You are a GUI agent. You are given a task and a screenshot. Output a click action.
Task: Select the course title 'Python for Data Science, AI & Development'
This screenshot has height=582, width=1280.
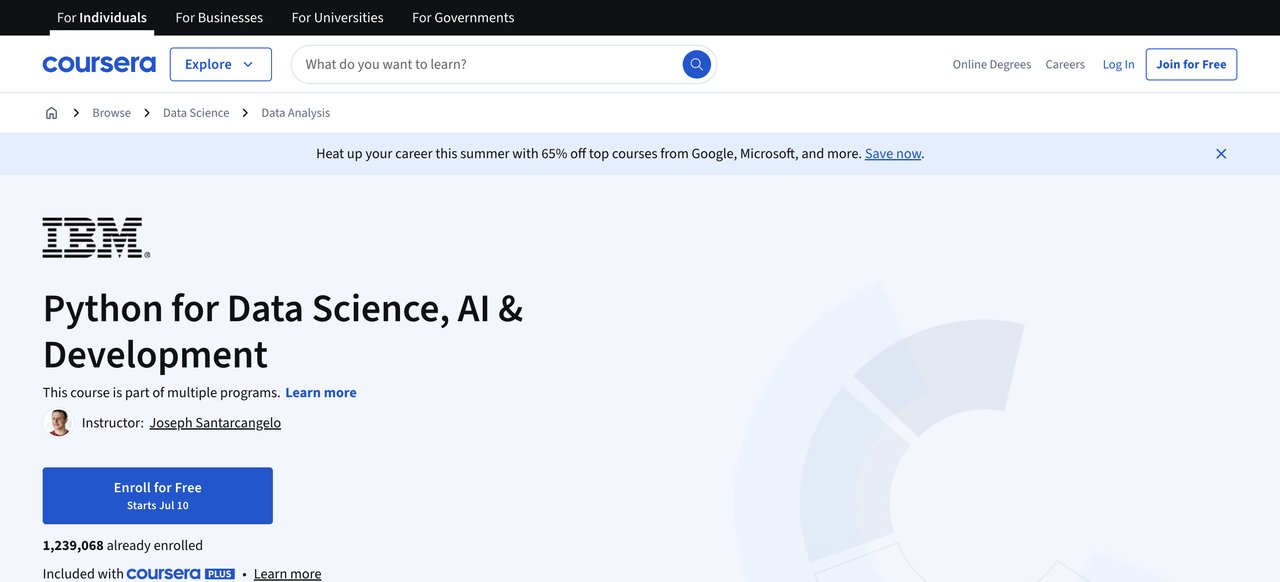pos(283,331)
